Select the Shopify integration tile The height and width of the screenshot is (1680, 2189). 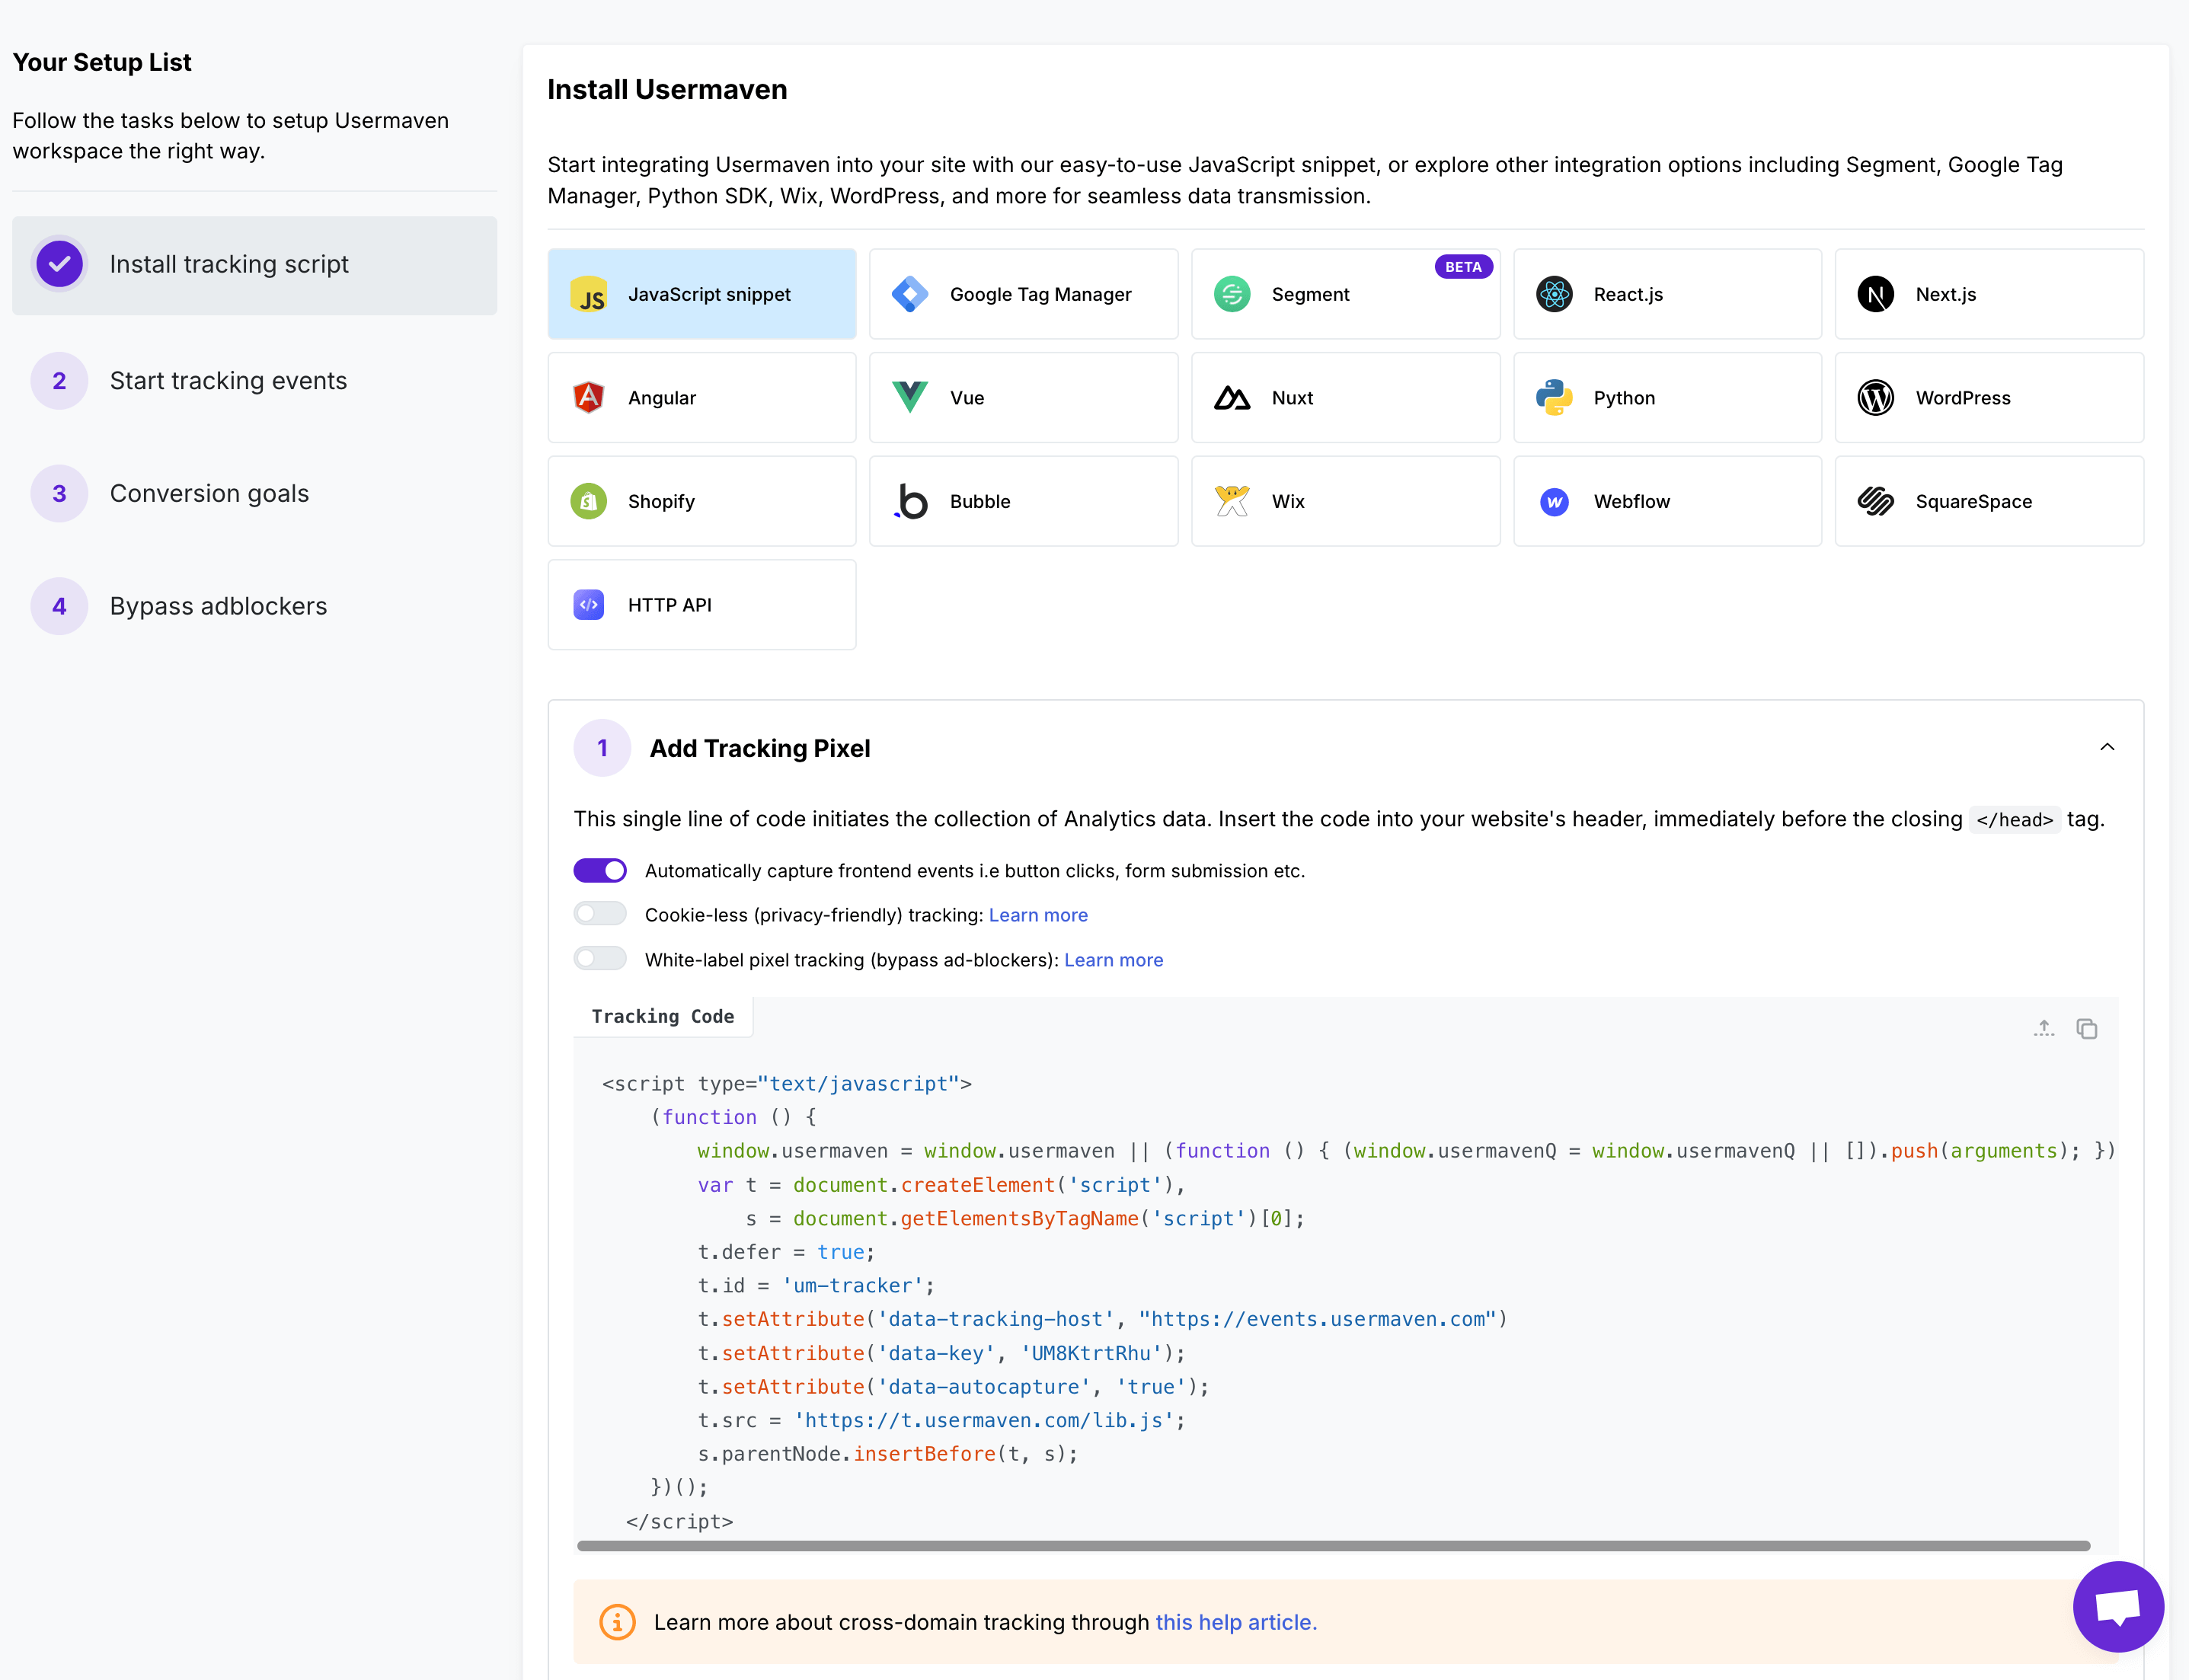point(701,501)
